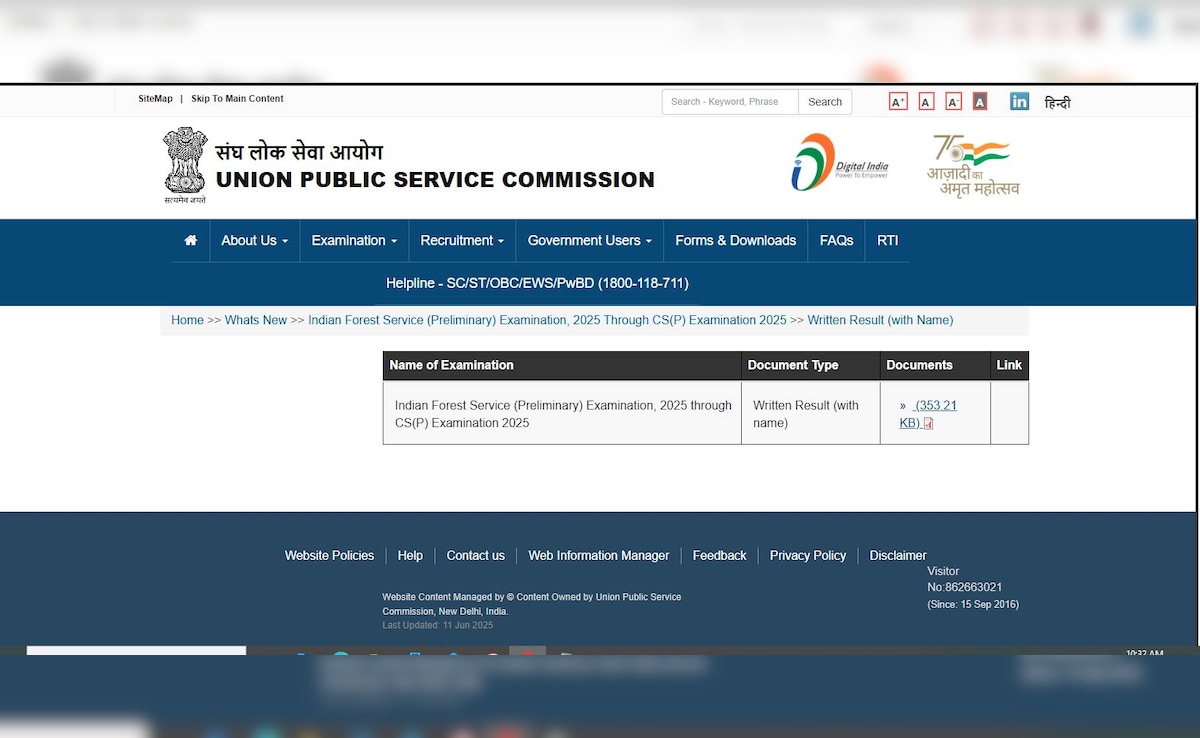1200x738 pixels.
Task: Open Whats New breadcrumb link
Action: tap(256, 320)
